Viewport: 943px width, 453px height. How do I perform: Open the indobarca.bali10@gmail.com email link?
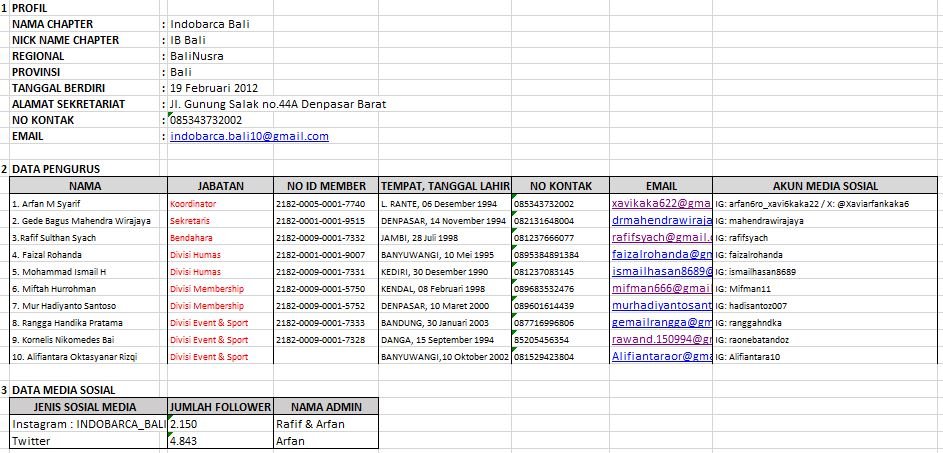249,136
